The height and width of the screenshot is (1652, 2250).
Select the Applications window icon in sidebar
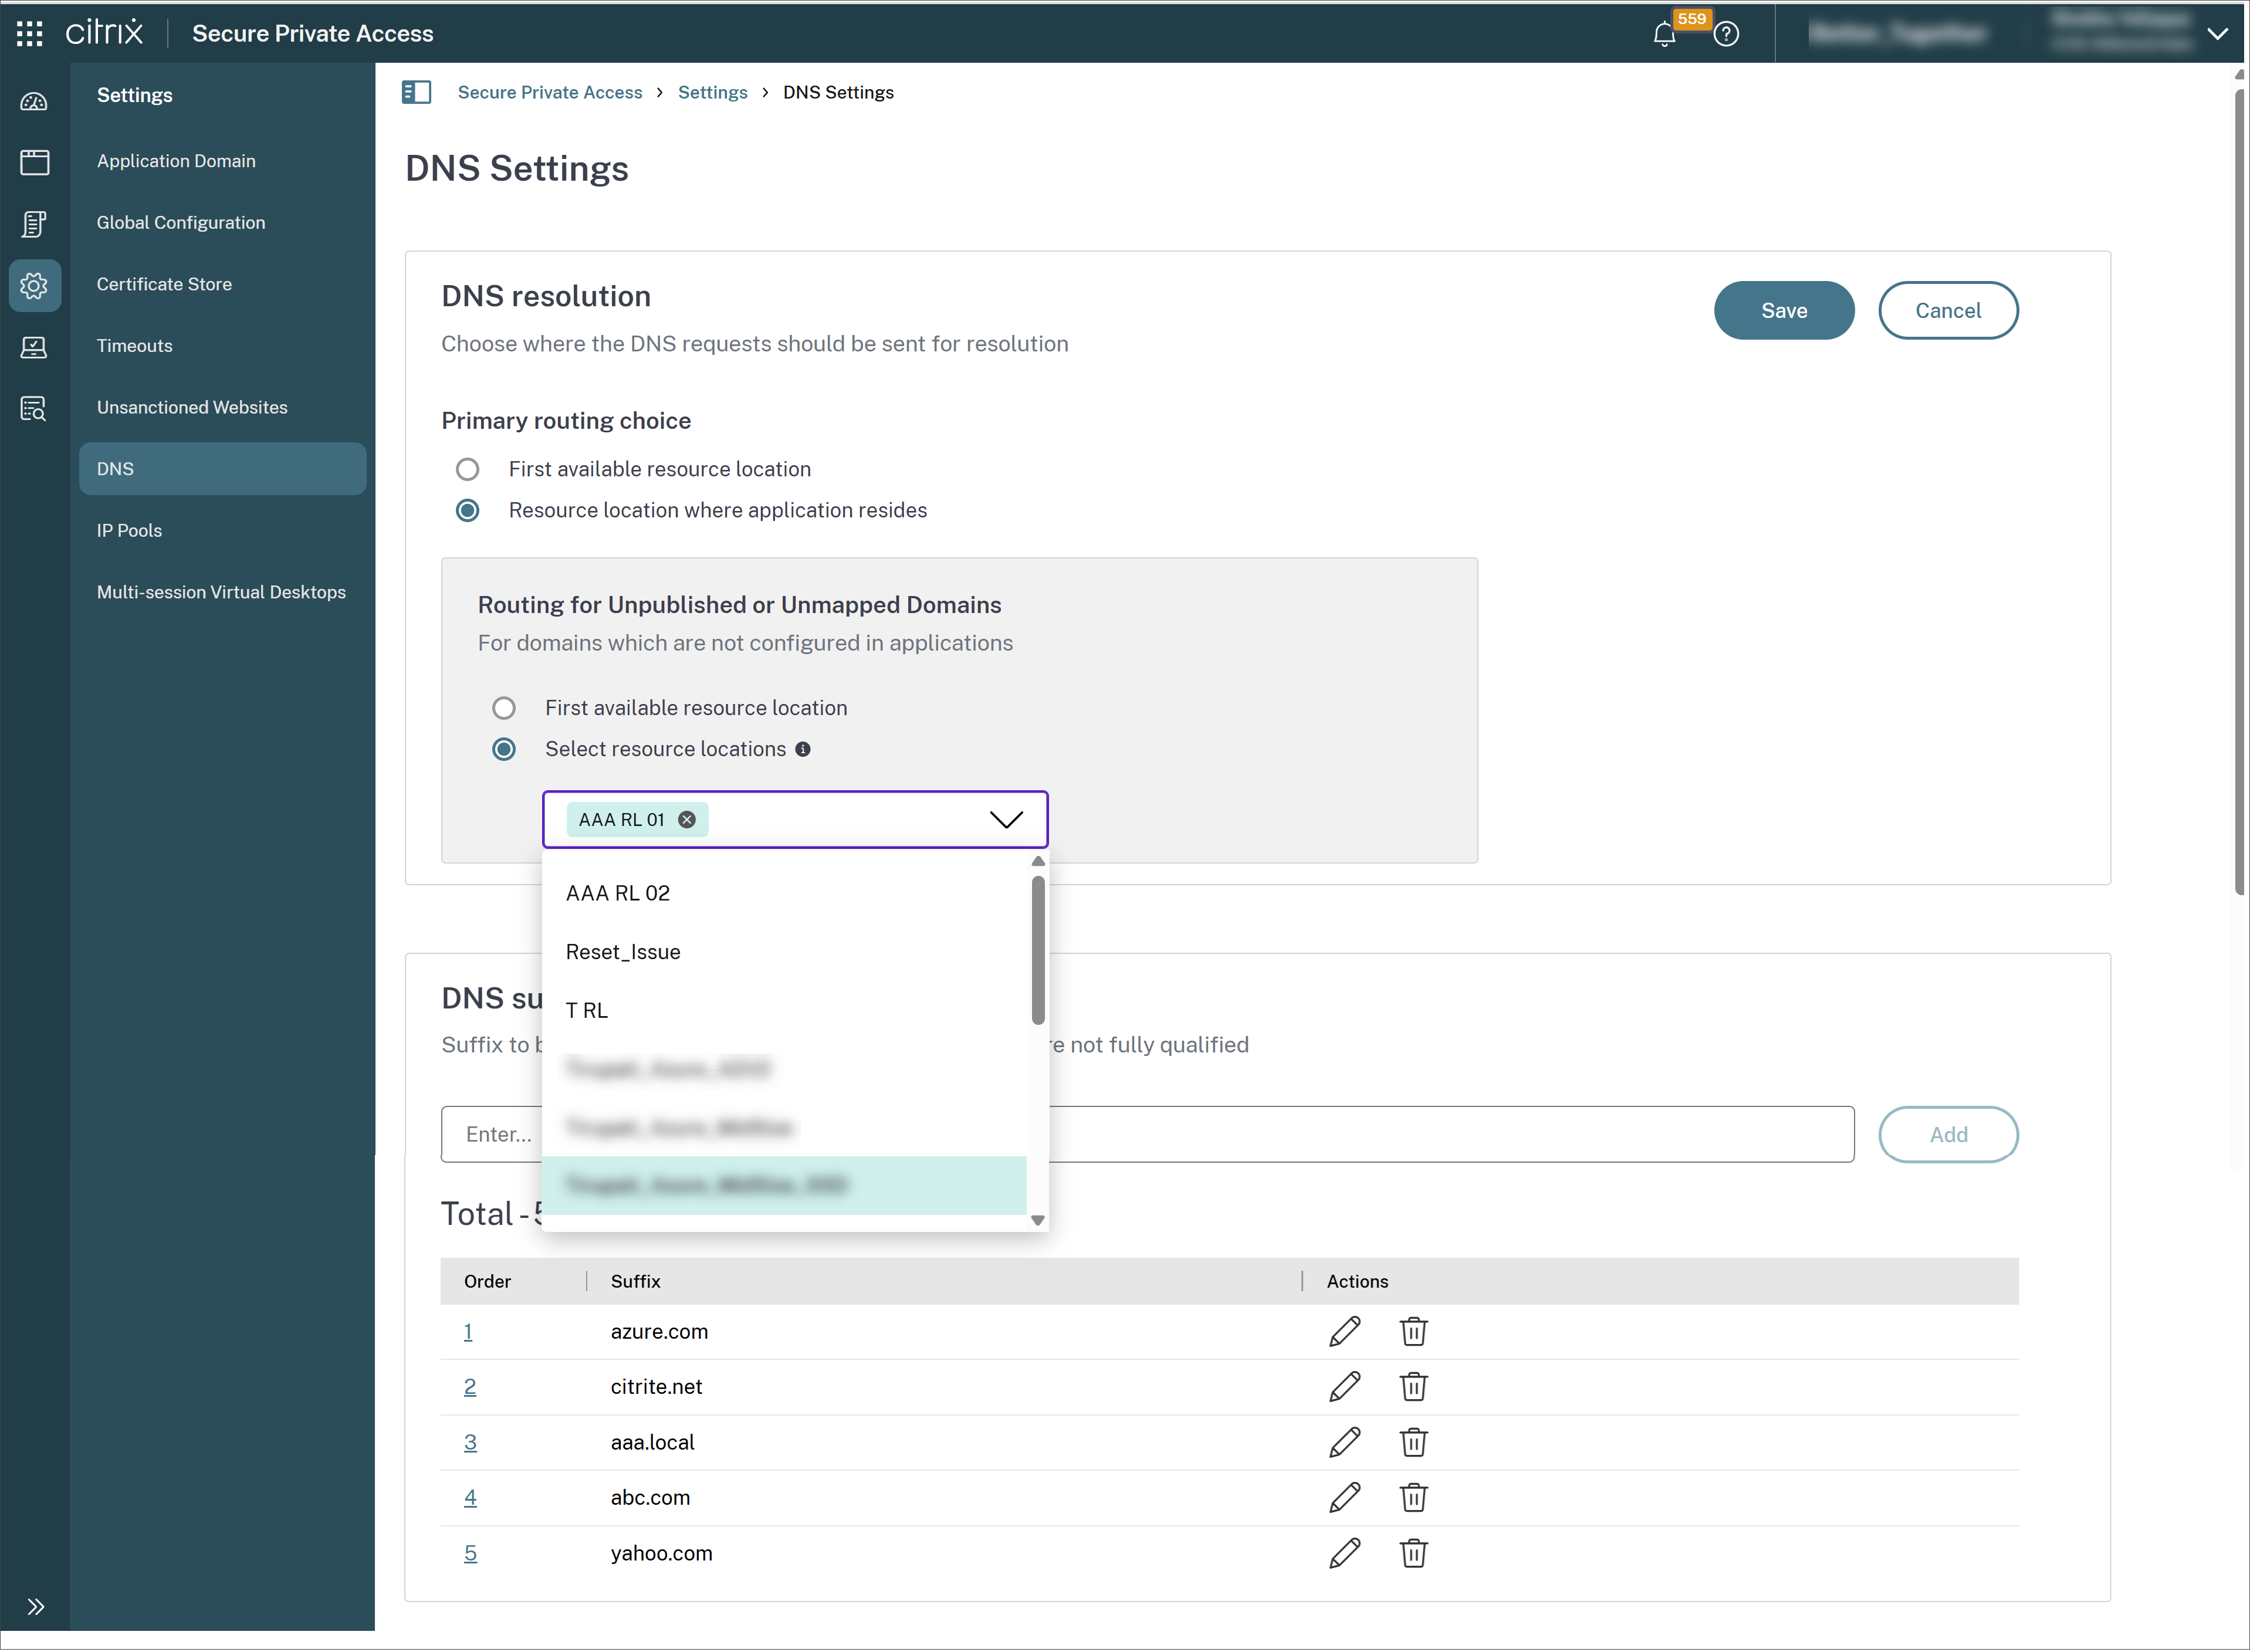pos(35,161)
